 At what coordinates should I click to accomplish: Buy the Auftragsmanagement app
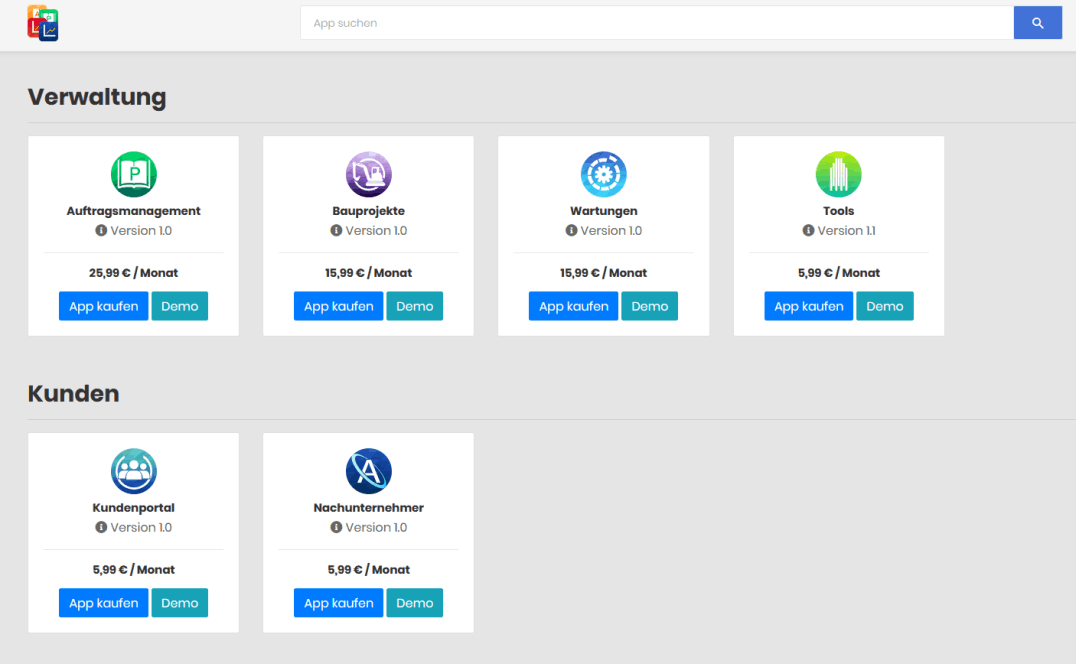coord(103,306)
